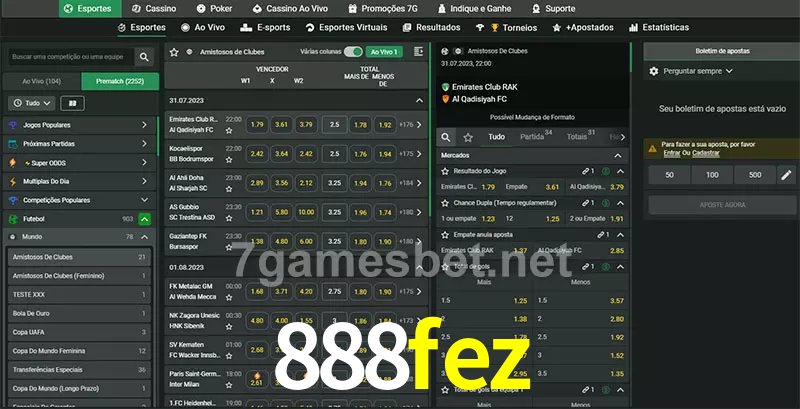The image size is (800, 409).
Task: Expand Próximas Partidas category
Action: (x=79, y=144)
